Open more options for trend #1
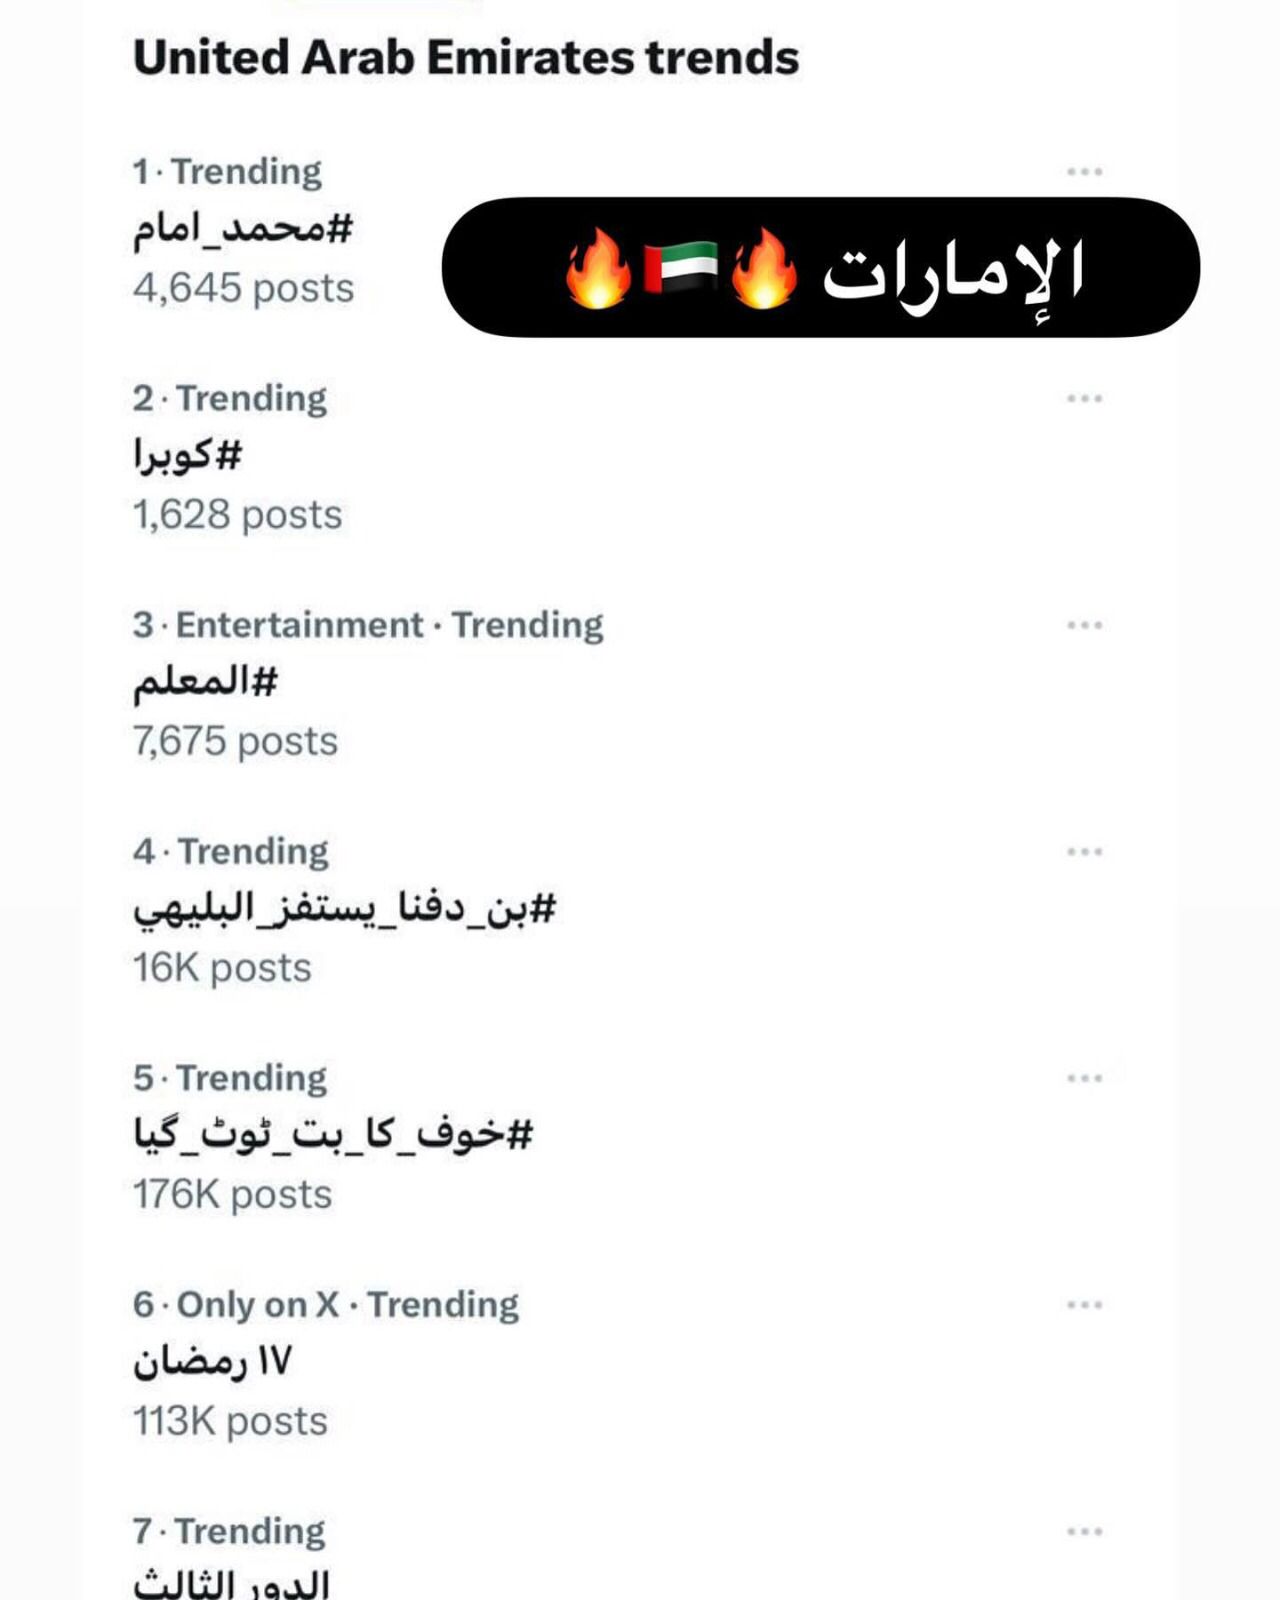 (1084, 172)
